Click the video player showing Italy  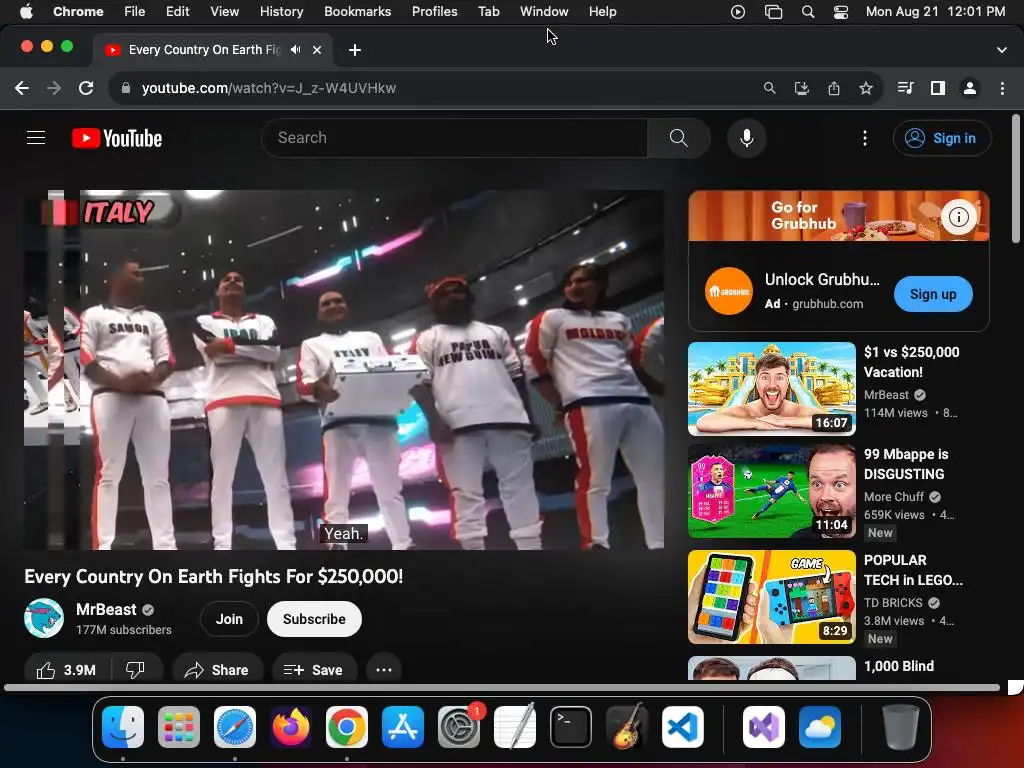pos(344,370)
